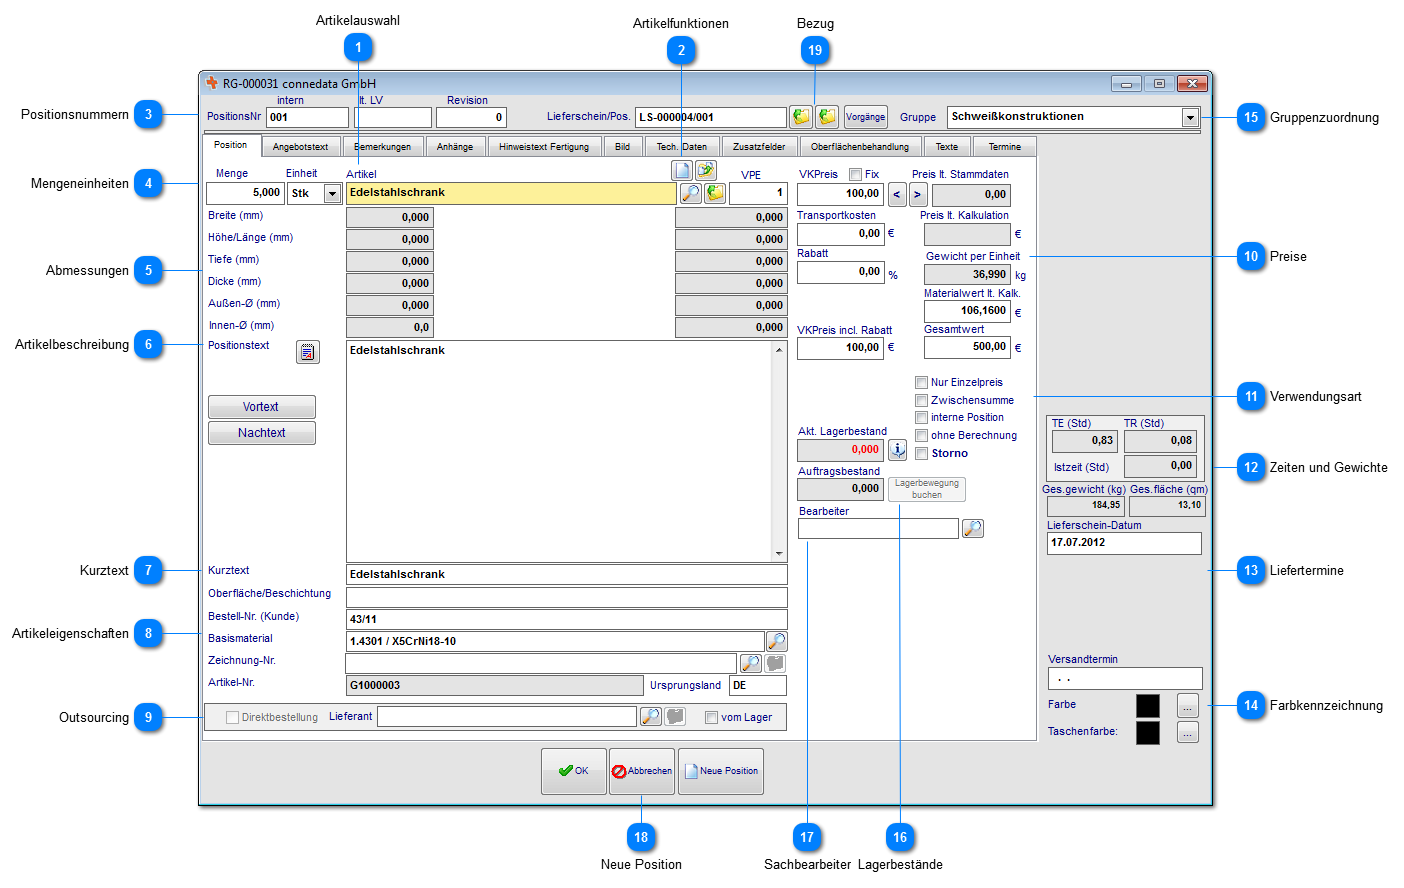This screenshot has width=1404, height=888.
Task: Click the Oberfläche/Beschichtung input field
Action: tap(566, 597)
